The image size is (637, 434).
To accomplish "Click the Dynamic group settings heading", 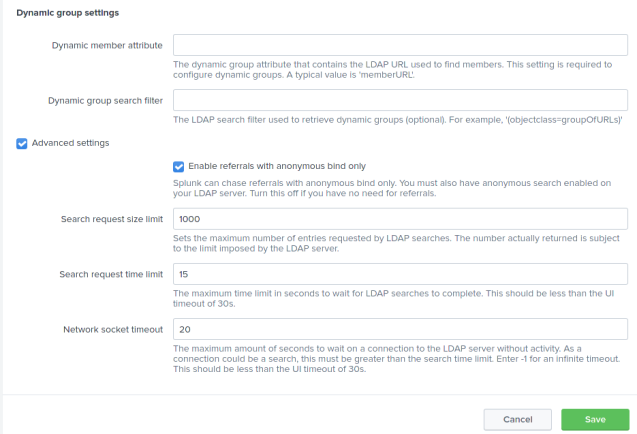I will point(67,13).
